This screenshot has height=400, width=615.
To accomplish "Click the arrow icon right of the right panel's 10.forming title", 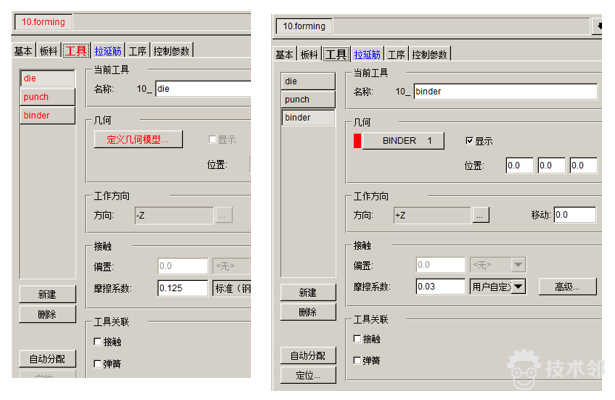I will coord(597,27).
